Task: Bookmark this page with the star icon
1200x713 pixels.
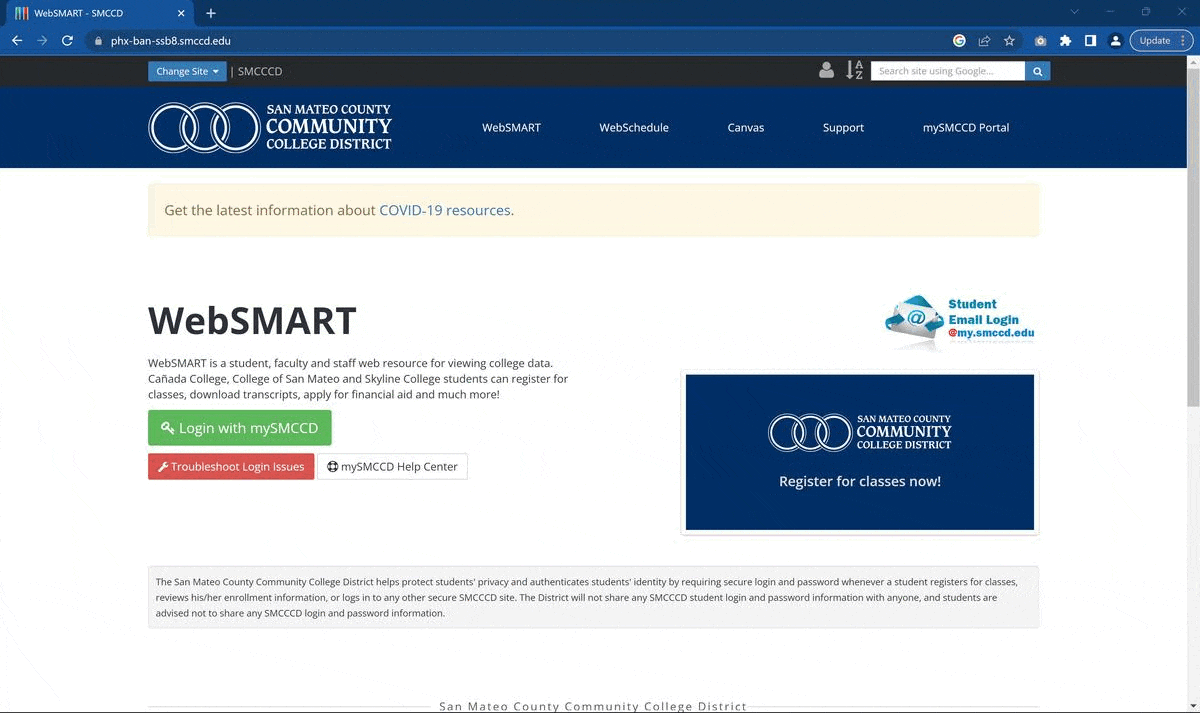Action: click(1009, 41)
